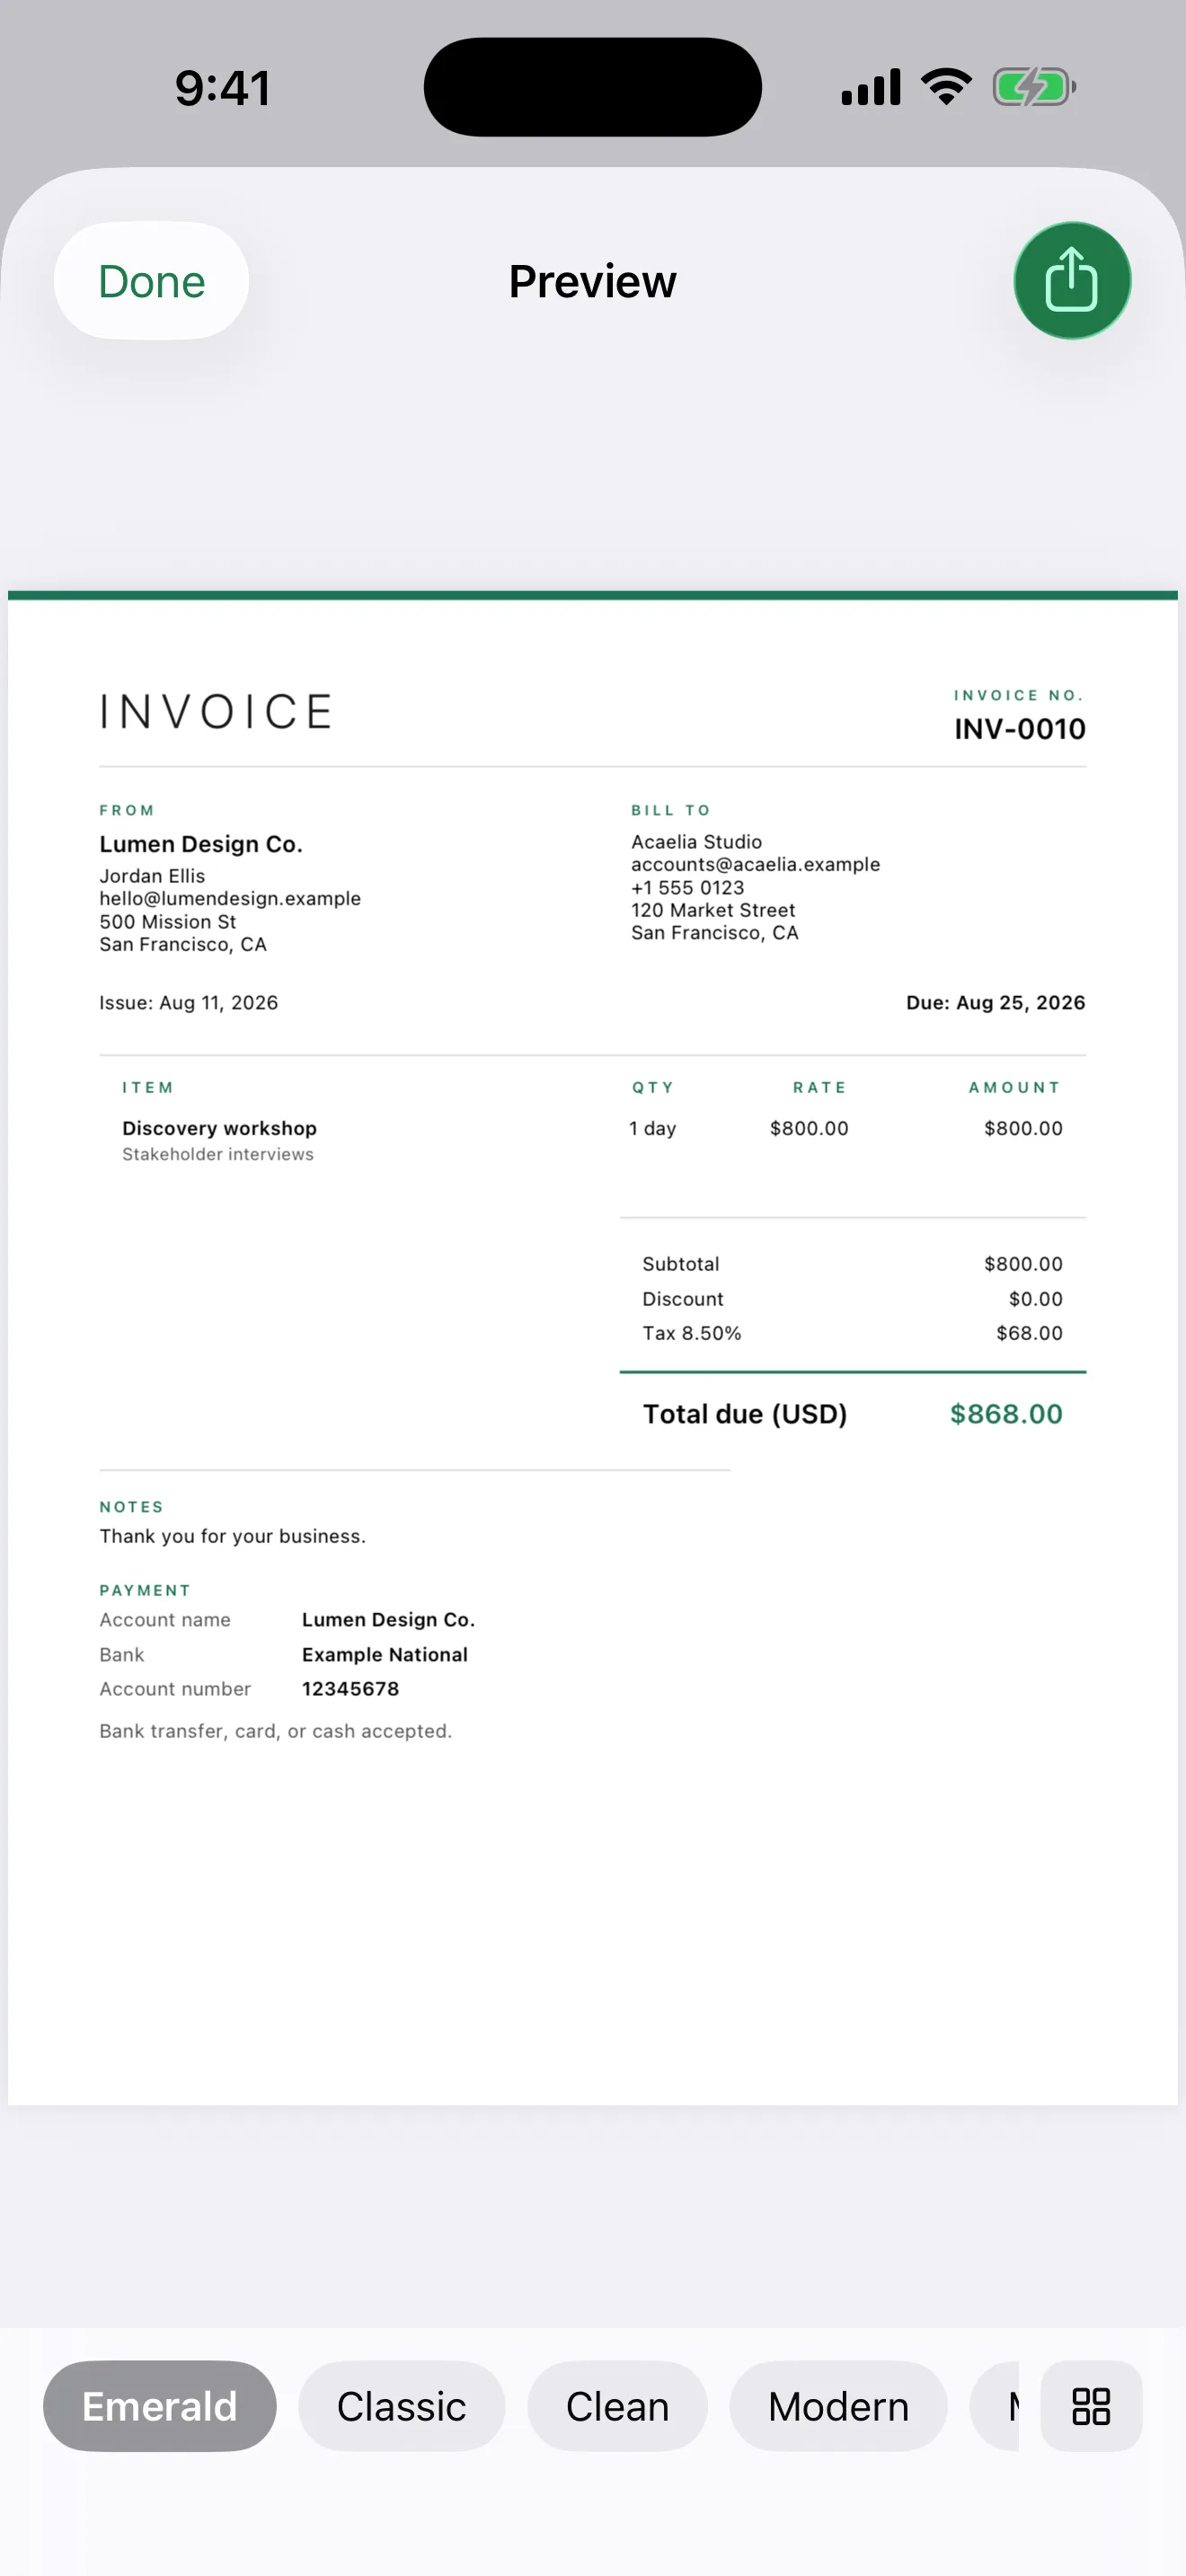Image resolution: width=1186 pixels, height=2576 pixels.
Task: Select the Emerald template
Action: tap(160, 2406)
